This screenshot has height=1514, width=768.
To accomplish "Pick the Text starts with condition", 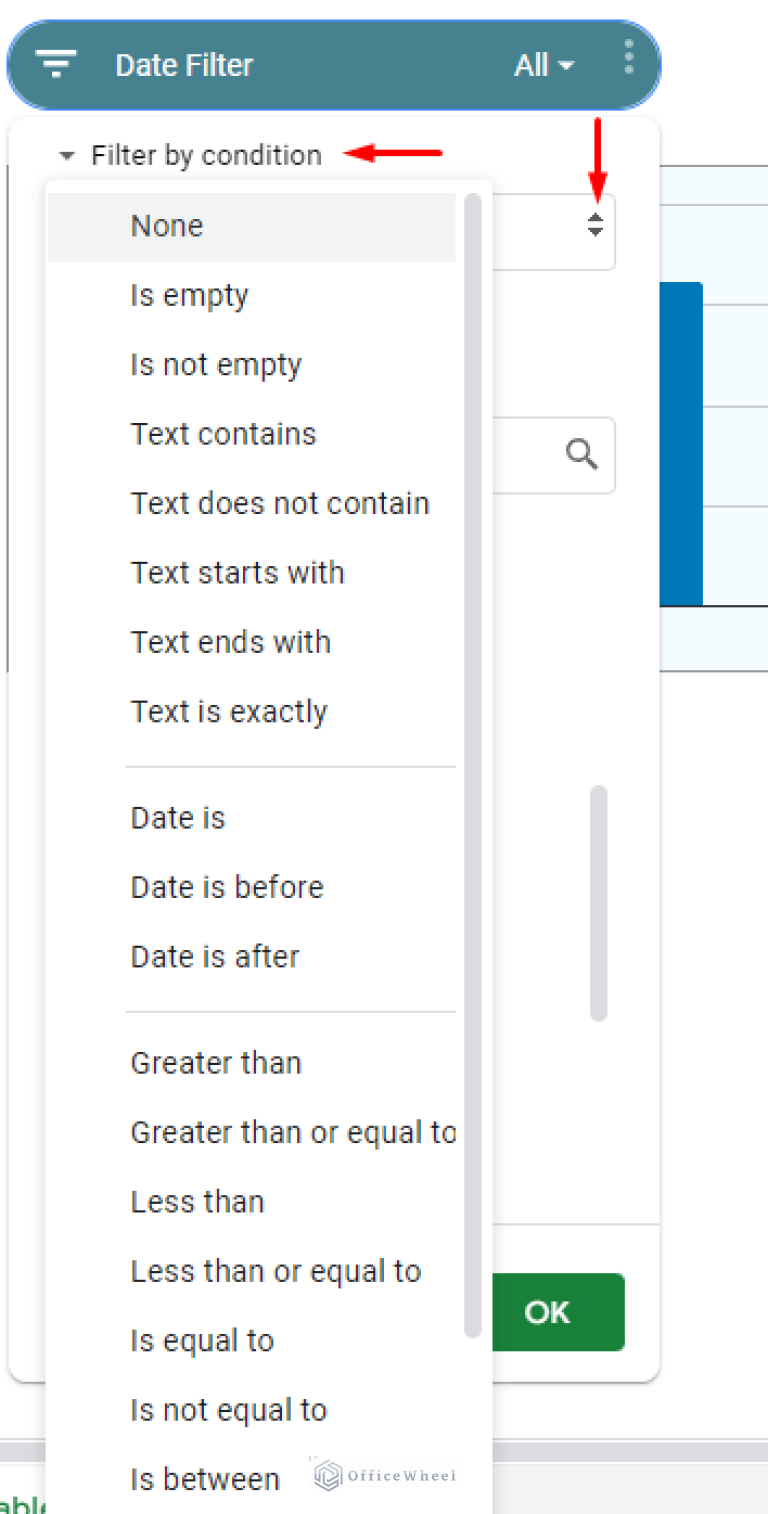I will (x=237, y=573).
